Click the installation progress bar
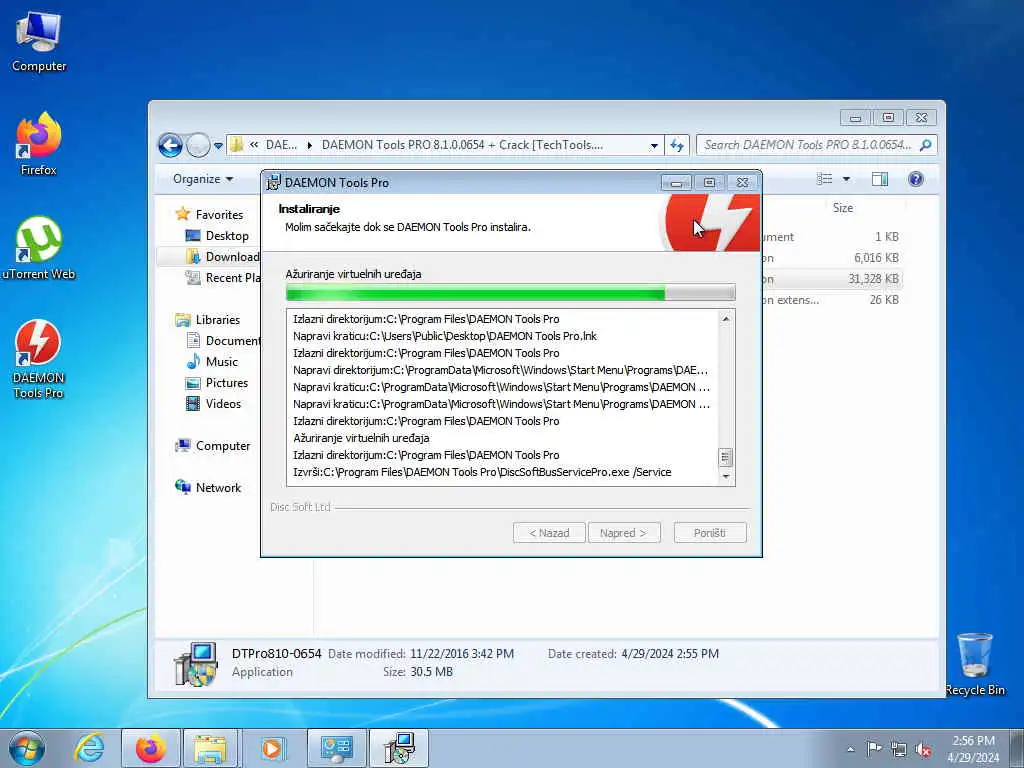Screen dimensions: 1024x768 coord(510,293)
